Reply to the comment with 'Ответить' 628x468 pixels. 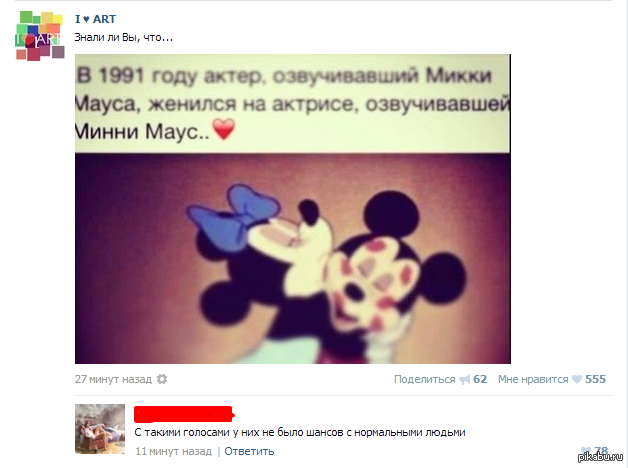[249, 451]
